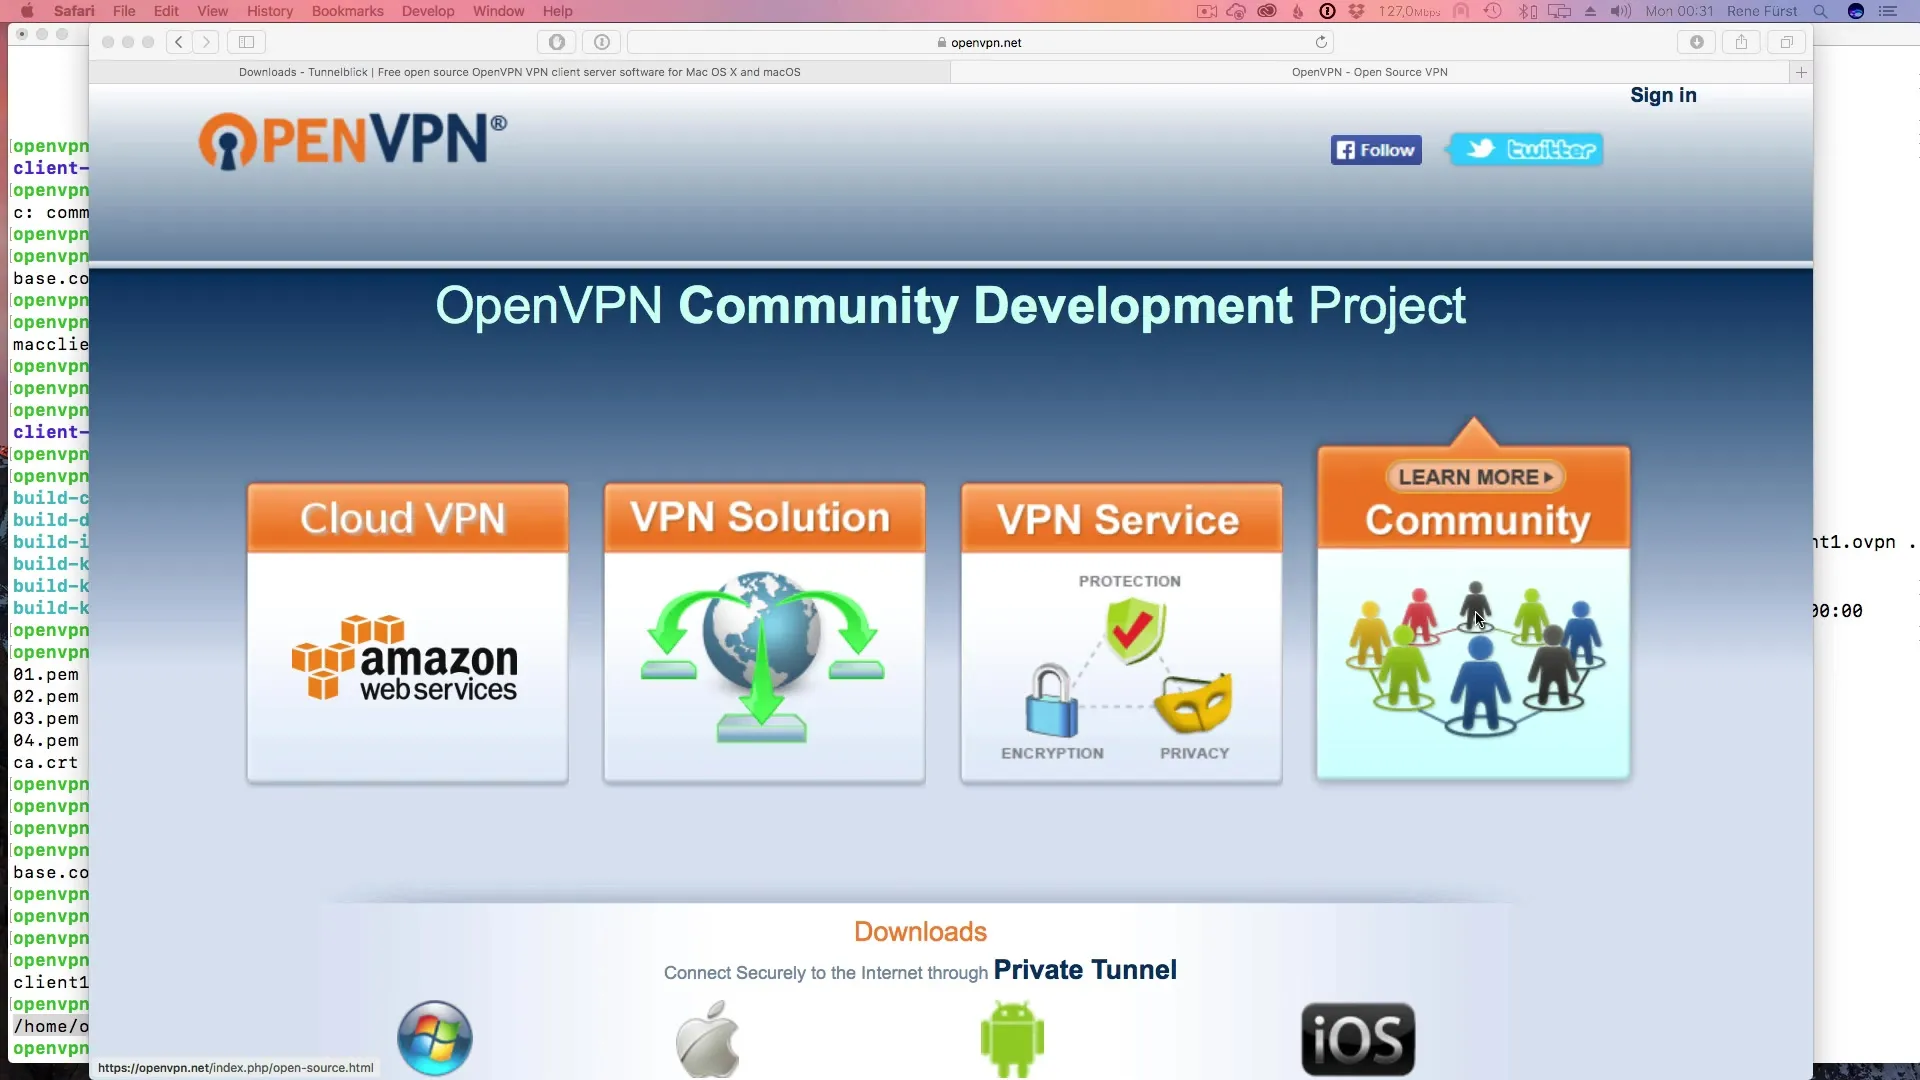Open the VPN Solution card header
Screen dimensions: 1920x1080
tap(764, 518)
